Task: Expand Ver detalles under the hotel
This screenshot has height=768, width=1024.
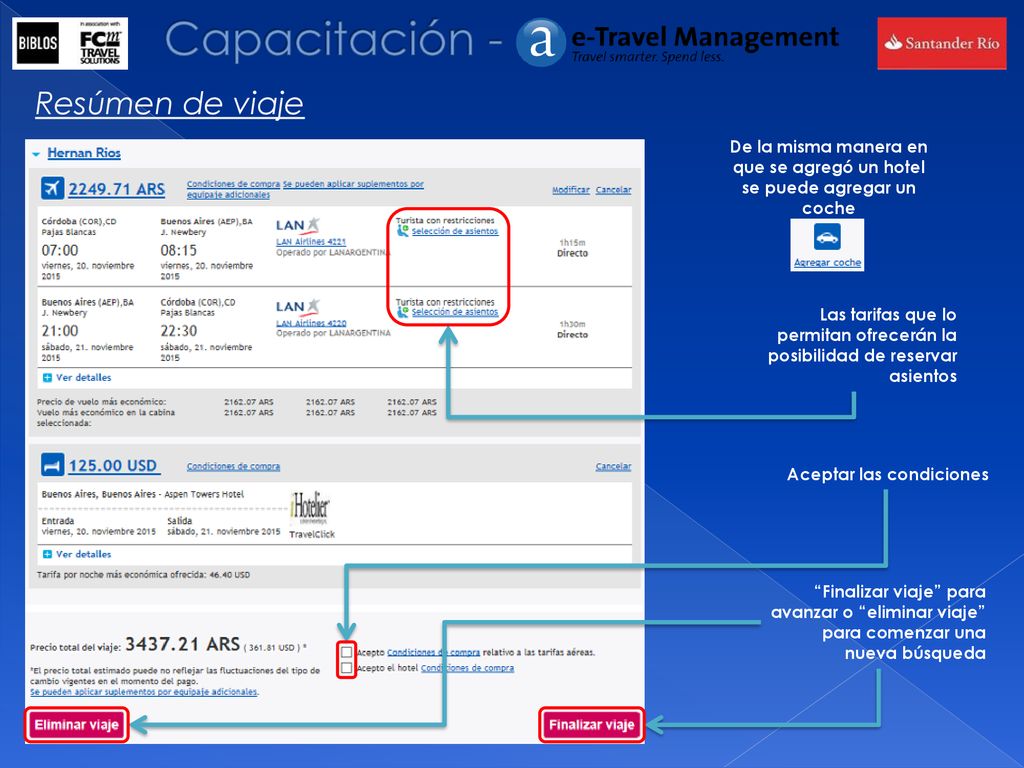Action: pos(77,554)
